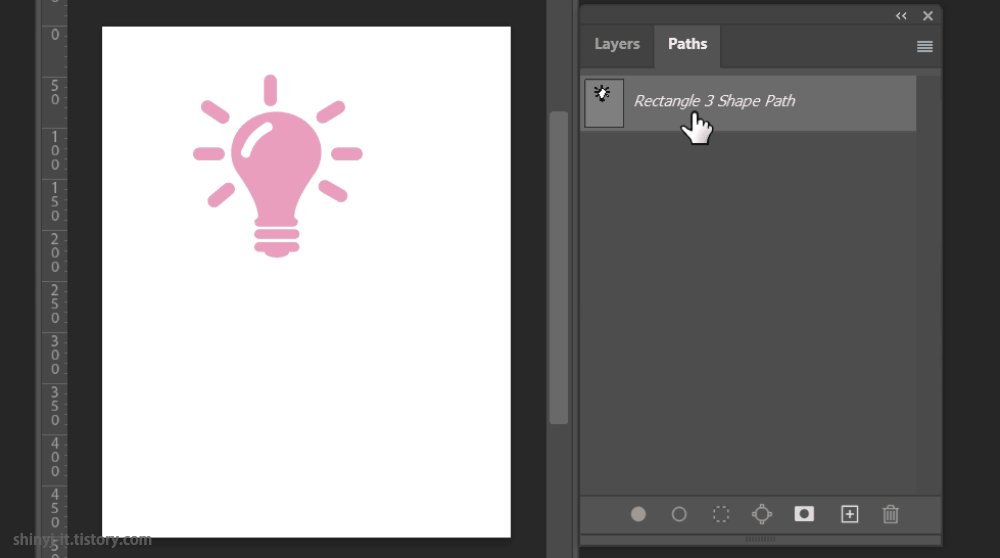Add a mask from the path
The width and height of the screenshot is (1000, 558).
click(x=804, y=514)
